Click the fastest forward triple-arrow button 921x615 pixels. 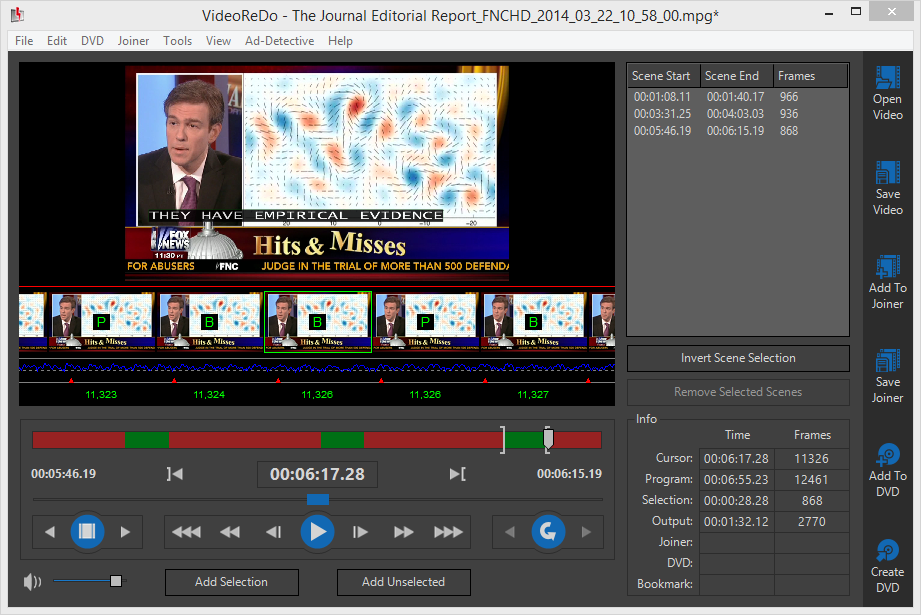pos(448,532)
